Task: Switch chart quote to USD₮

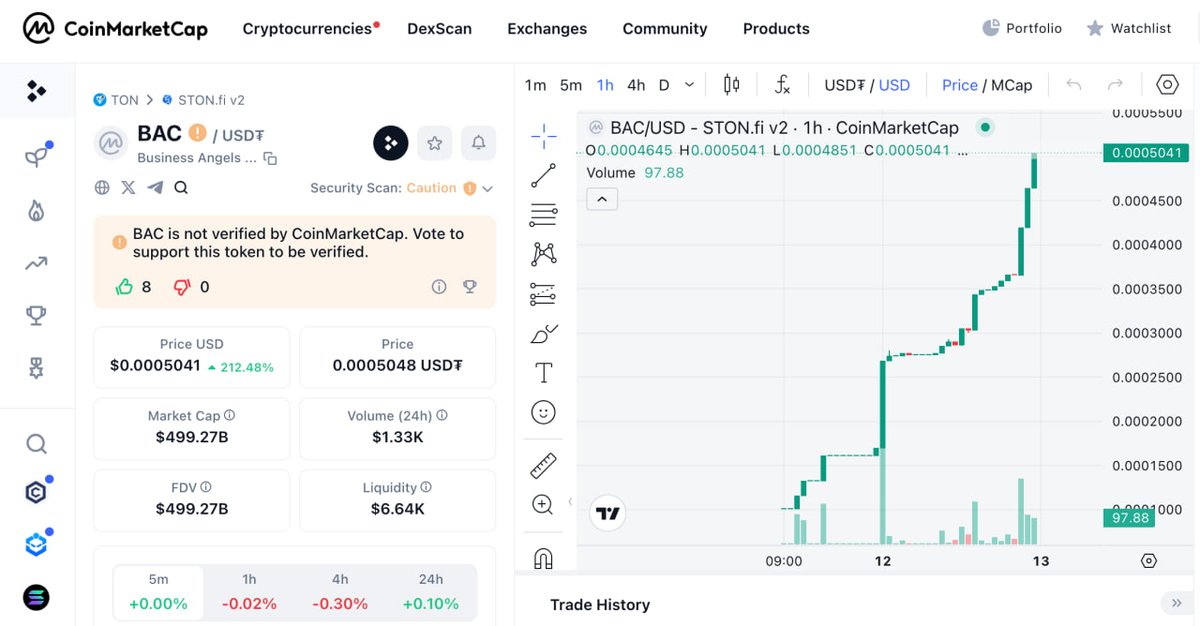Action: [x=845, y=85]
